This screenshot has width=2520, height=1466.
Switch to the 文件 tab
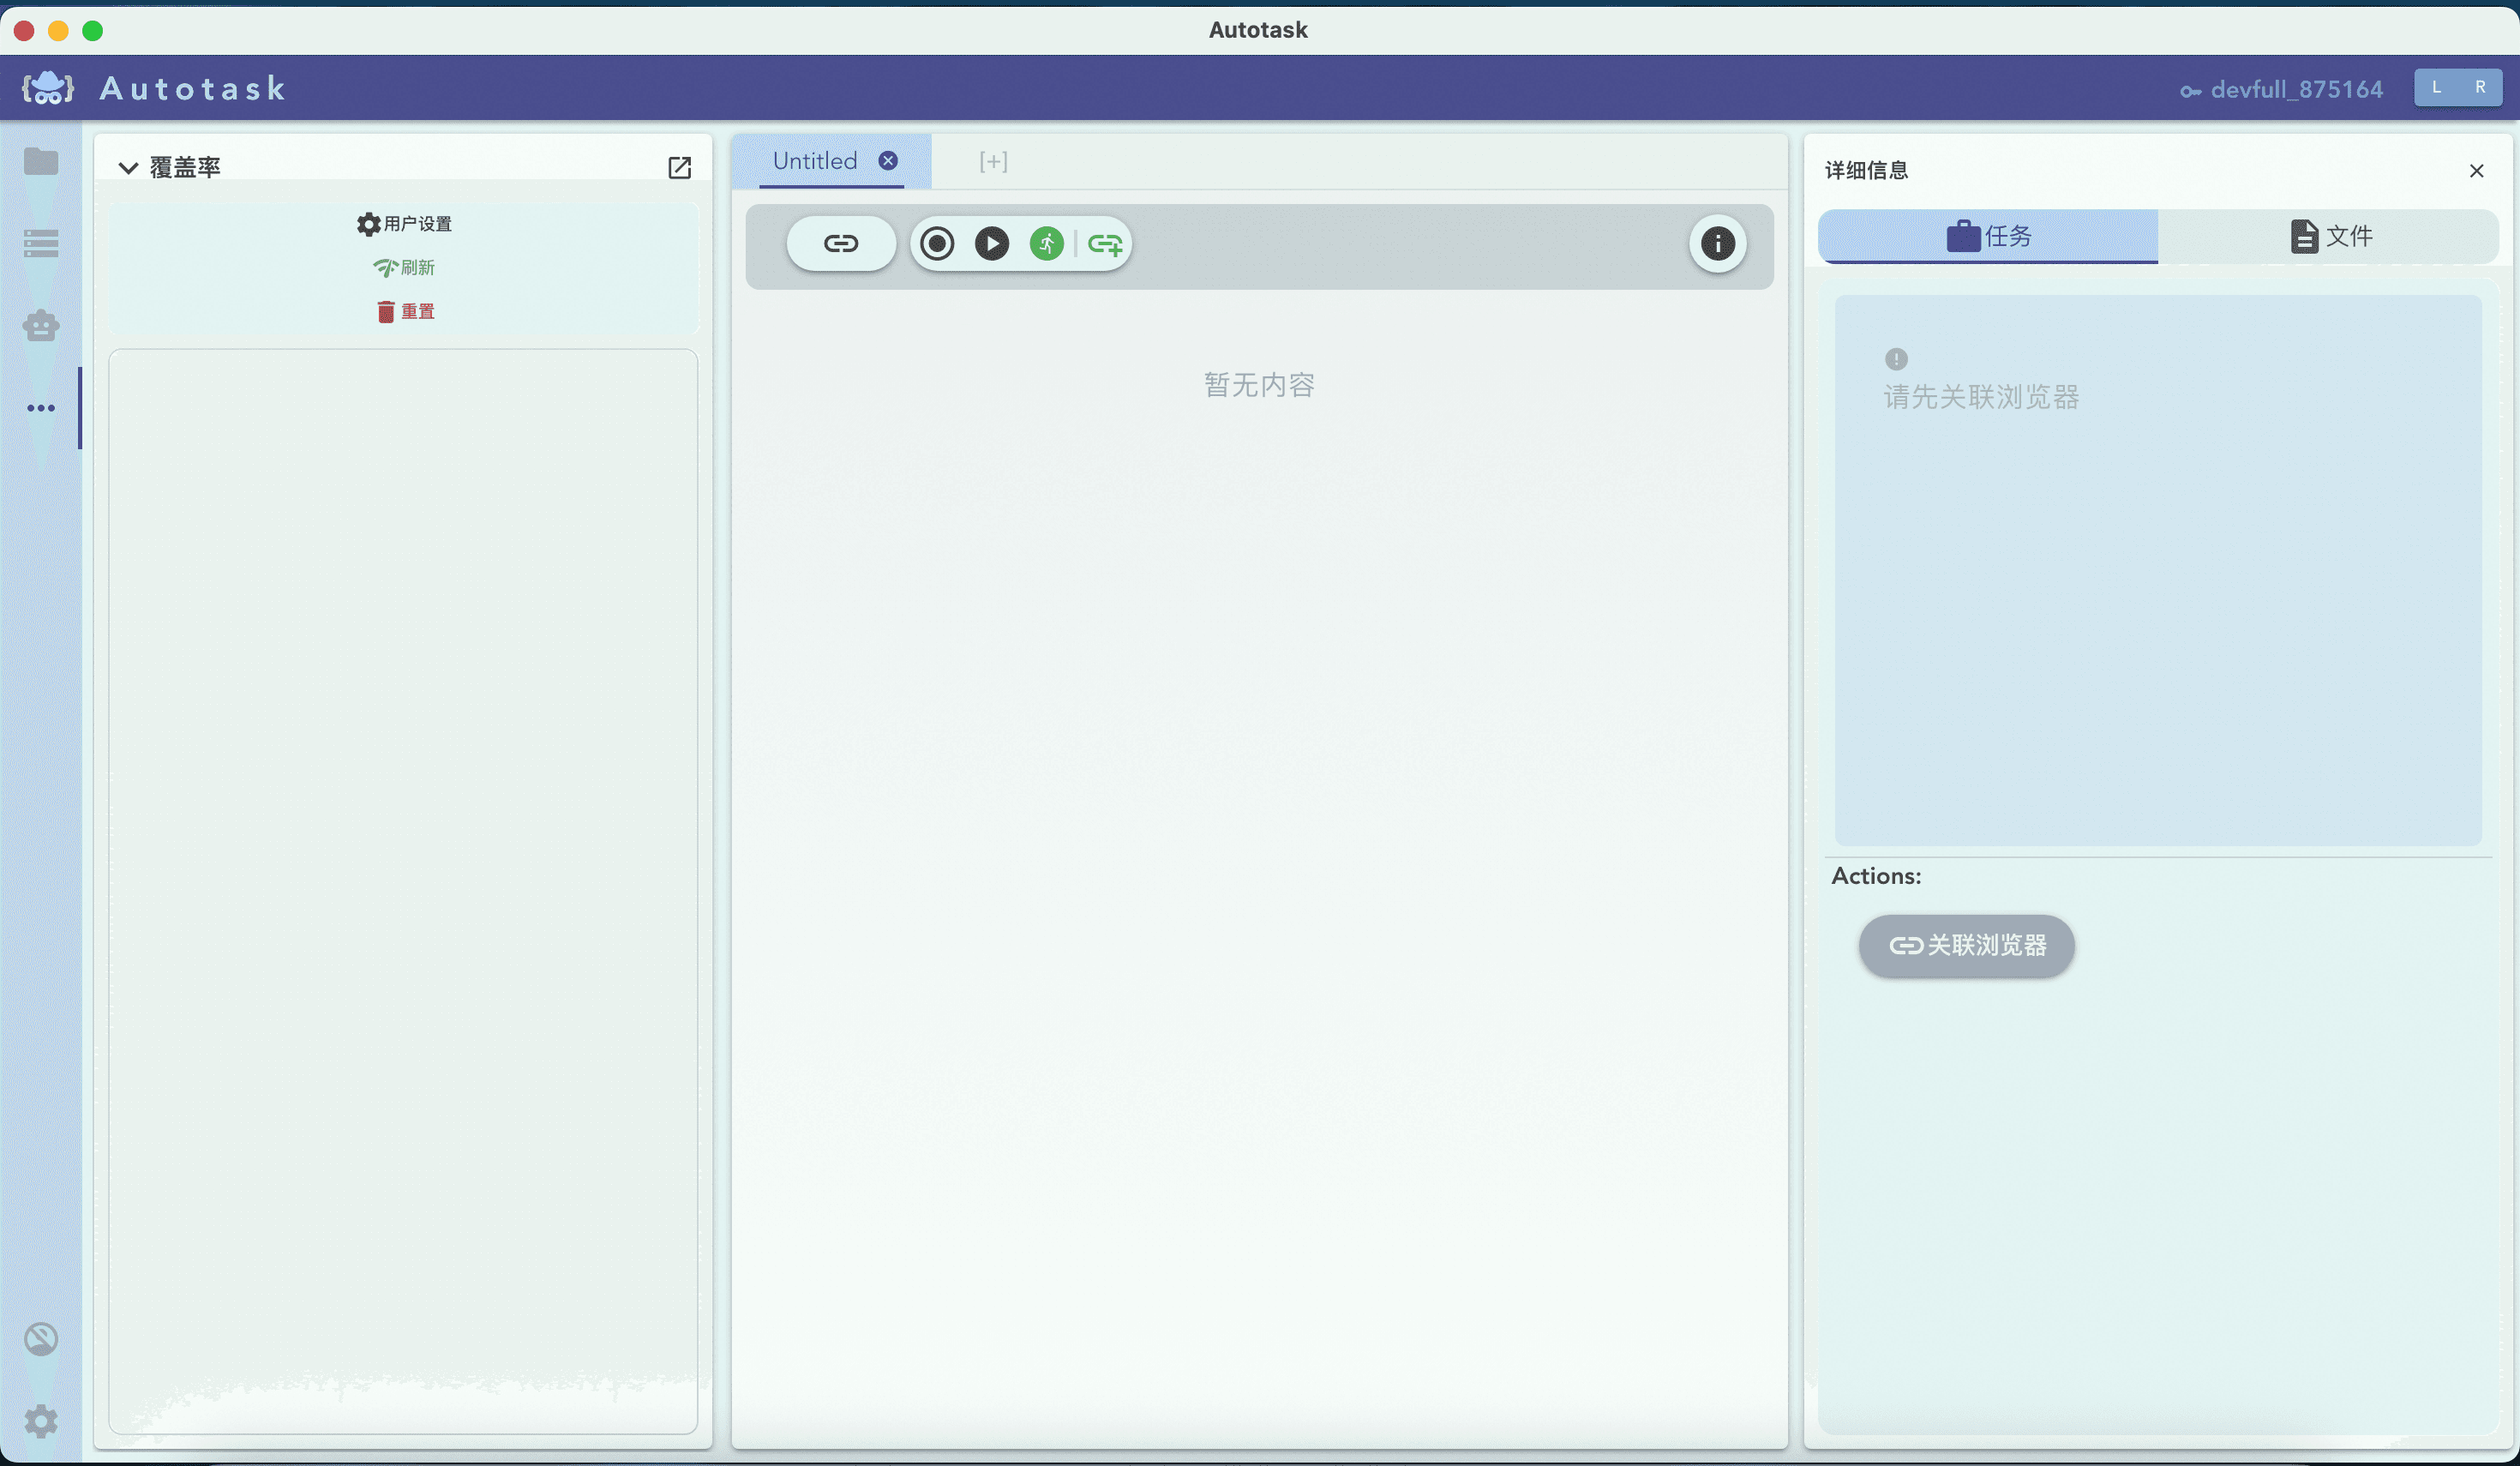point(2330,236)
